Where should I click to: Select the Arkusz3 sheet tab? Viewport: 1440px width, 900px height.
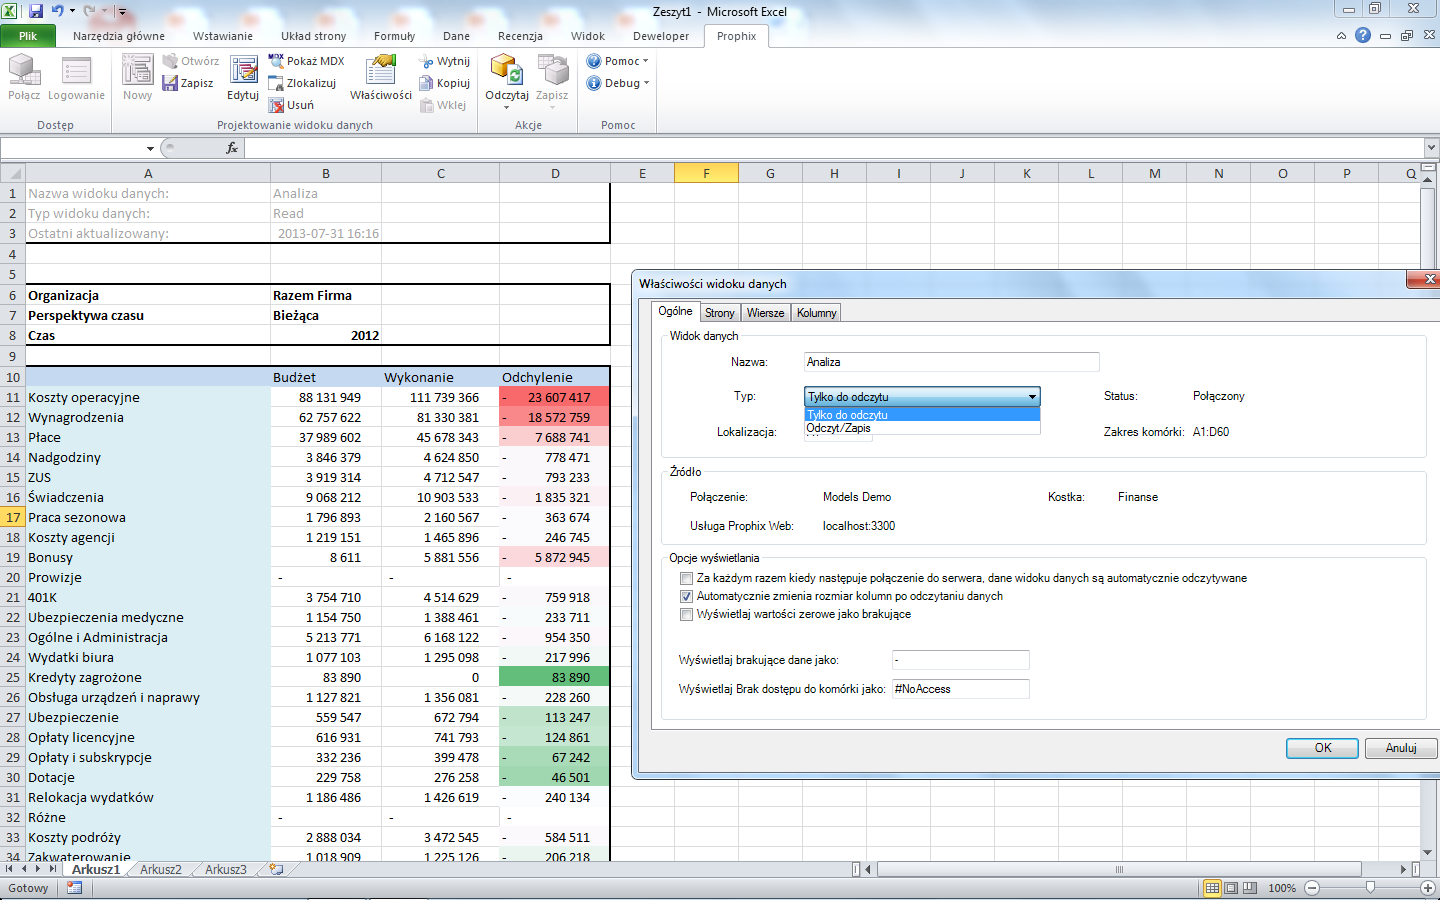point(225,870)
